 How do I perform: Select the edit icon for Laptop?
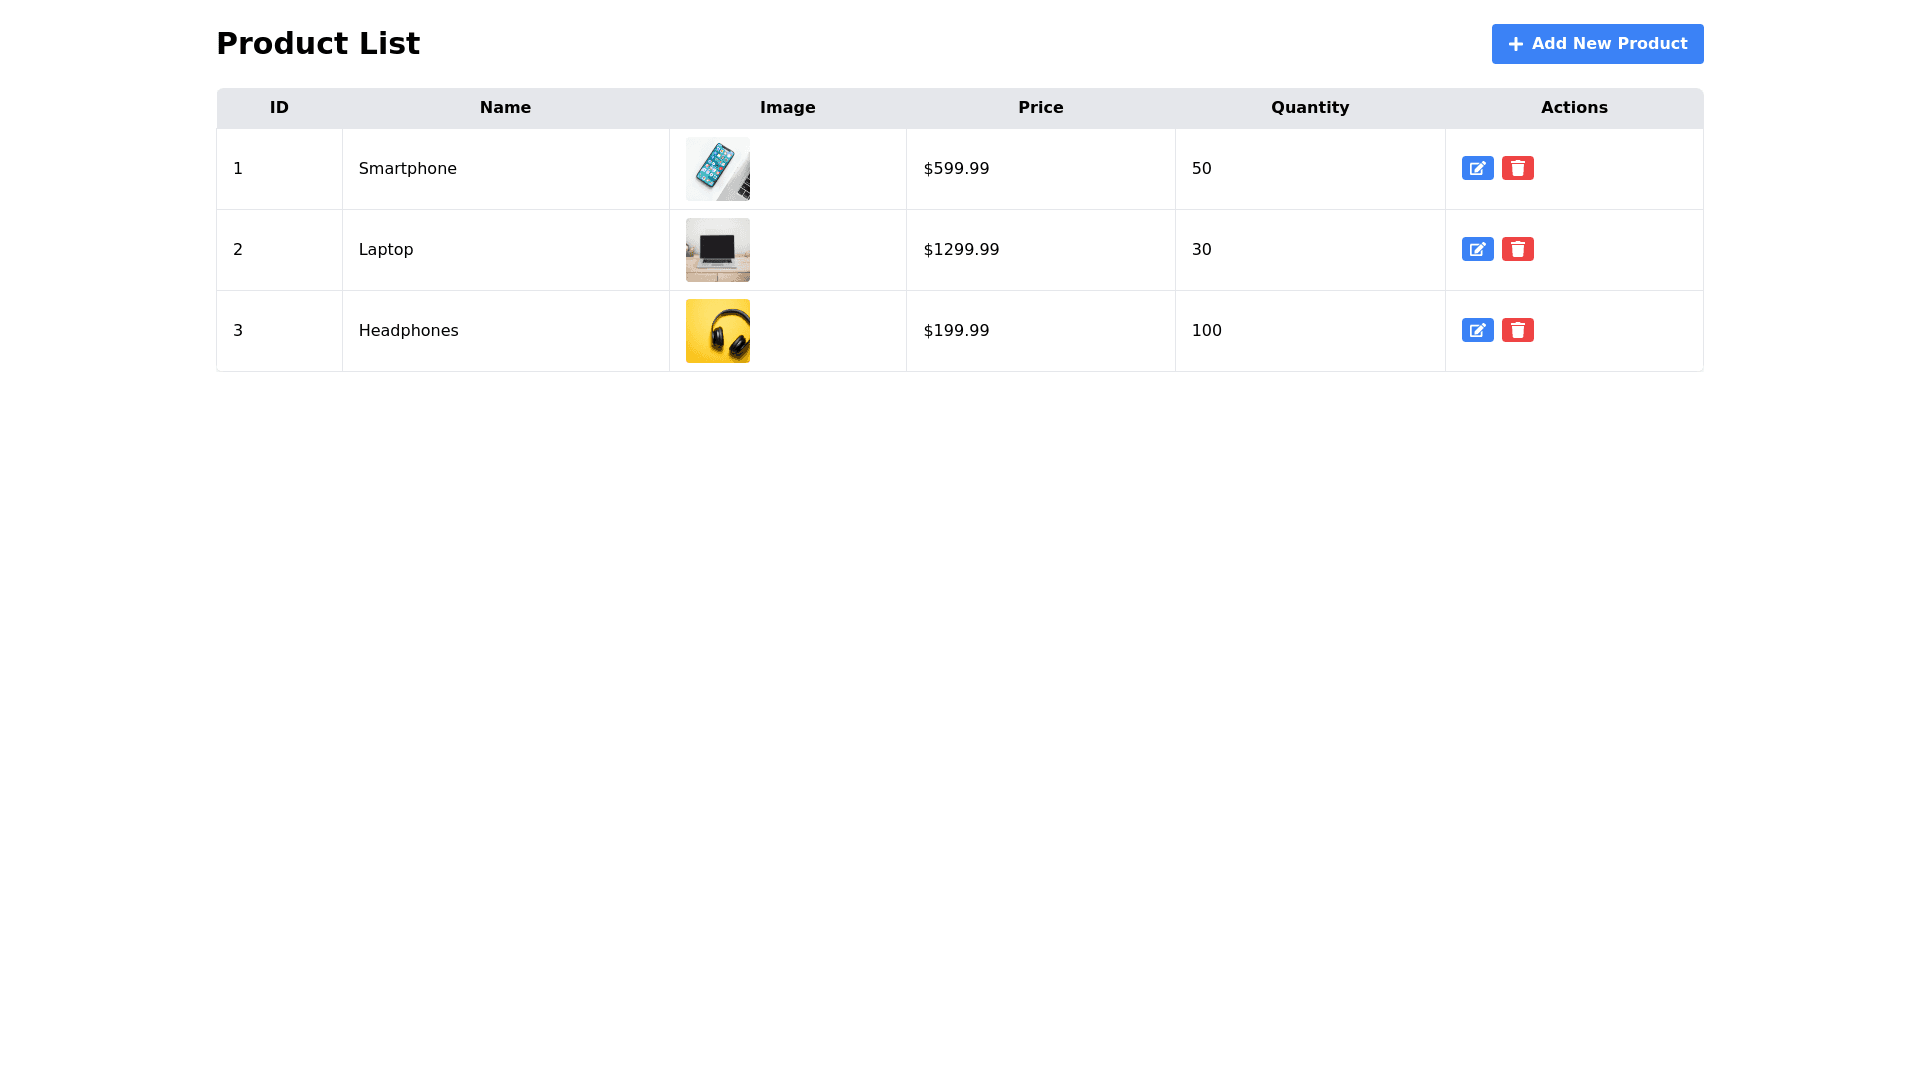point(1477,249)
